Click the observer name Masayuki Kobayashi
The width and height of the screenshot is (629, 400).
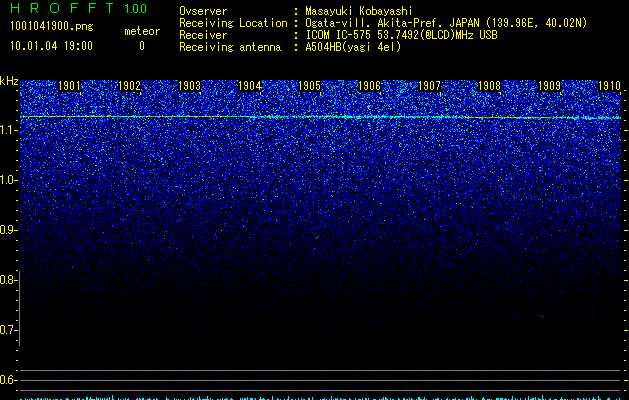tap(359, 11)
